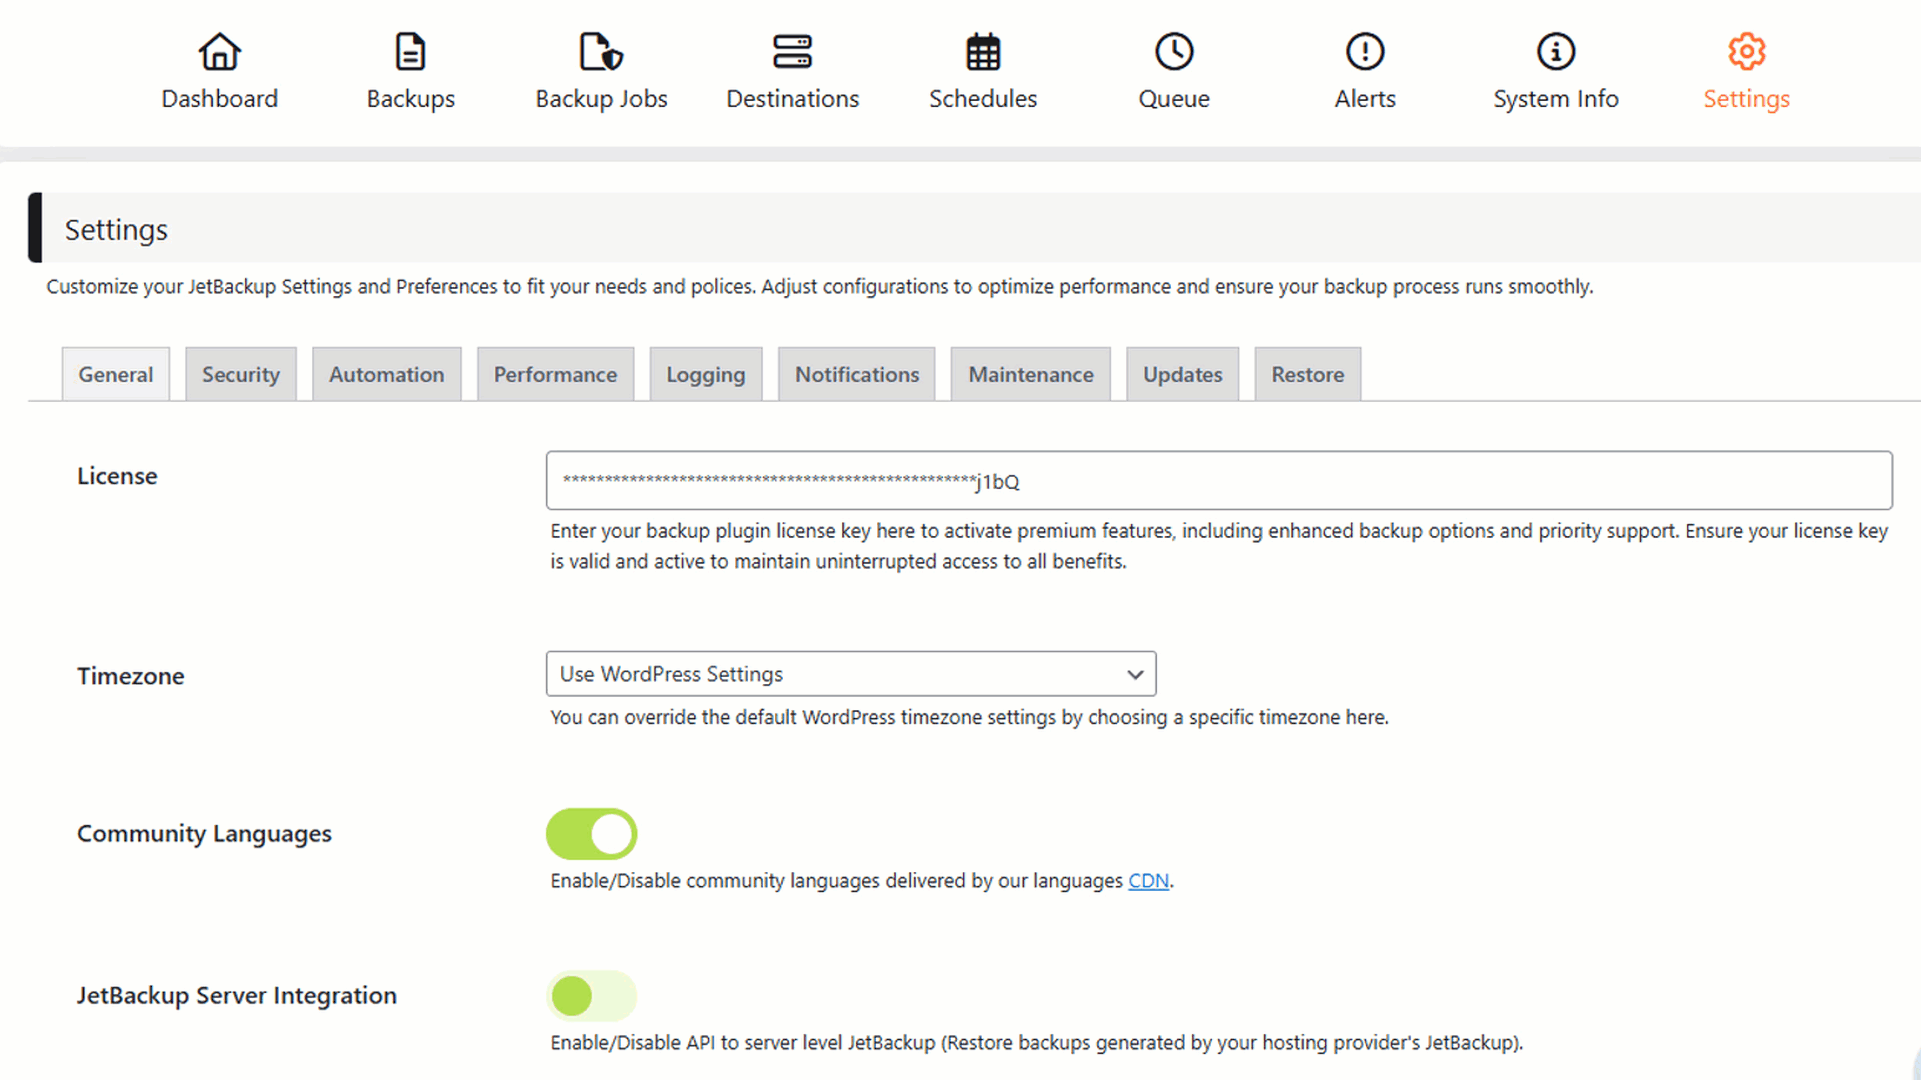Click the Timezone field label
The width and height of the screenshot is (1921, 1080).
coord(131,676)
